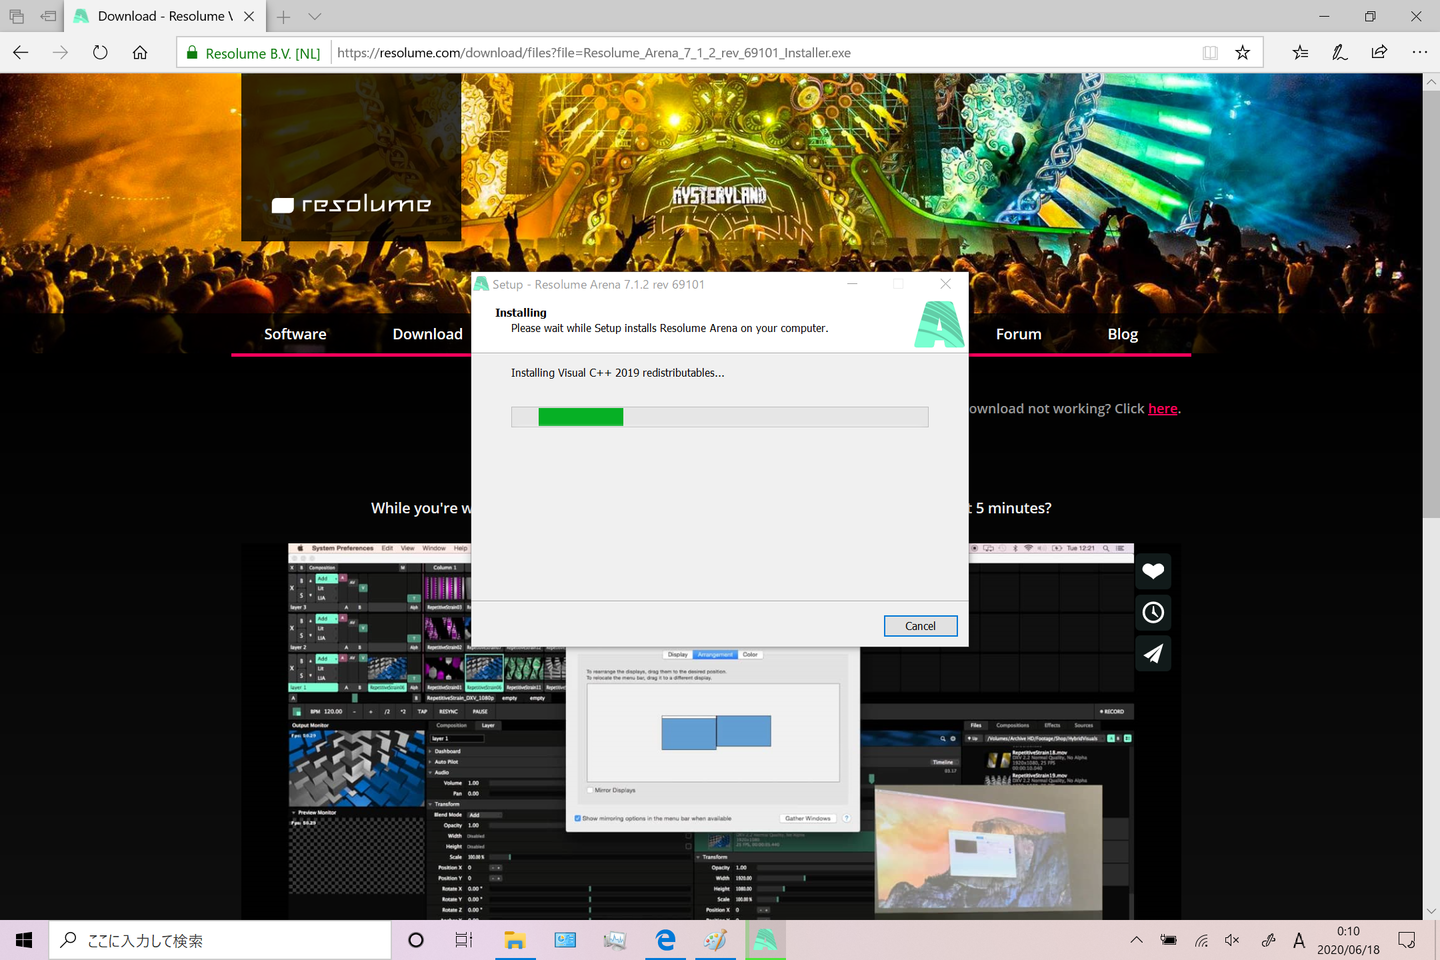The height and width of the screenshot is (960, 1440).
Task: Open Edge Settings and more menu
Action: [x=1420, y=52]
